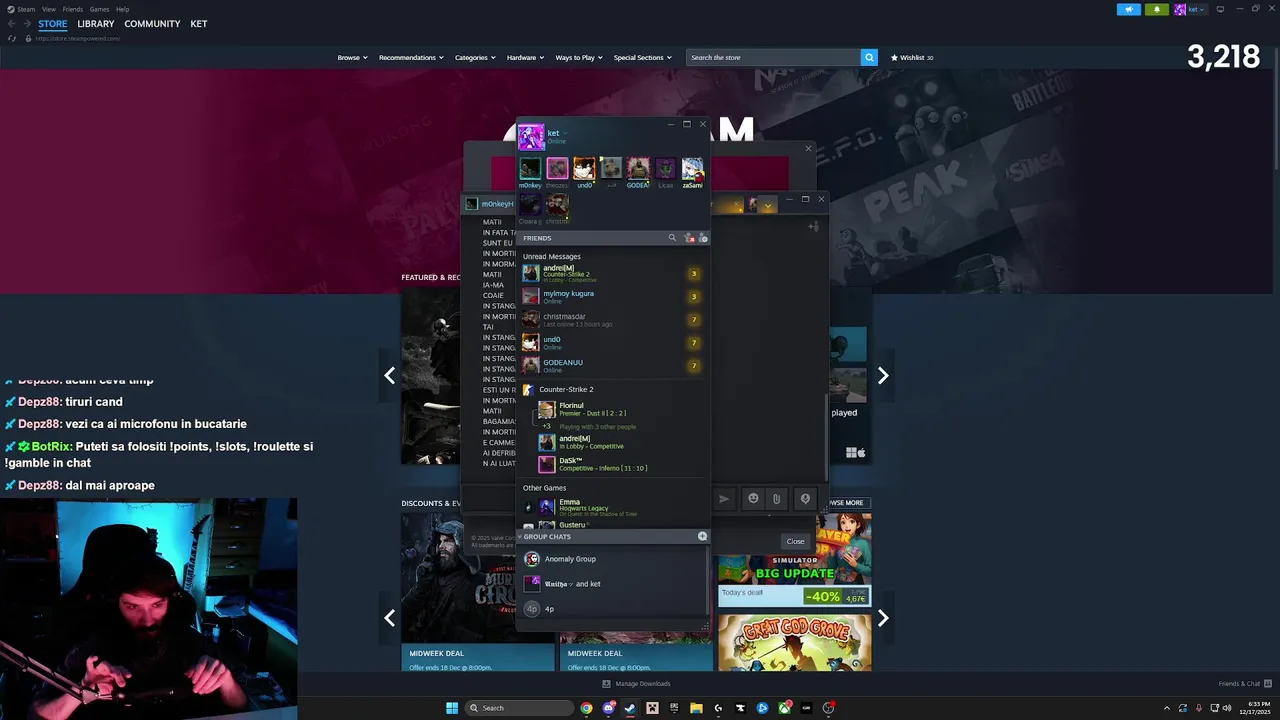Go back with the navigation arrow
The width and height of the screenshot is (1280, 720).
coord(12,23)
